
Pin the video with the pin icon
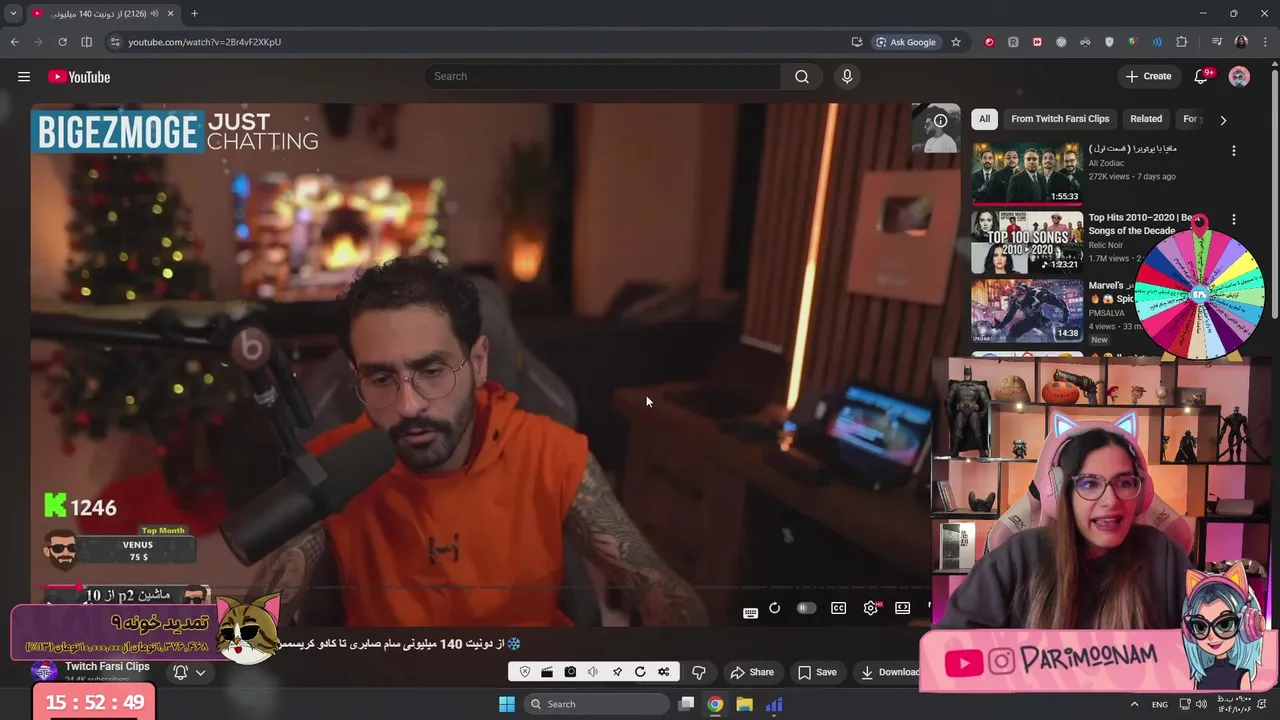point(617,672)
